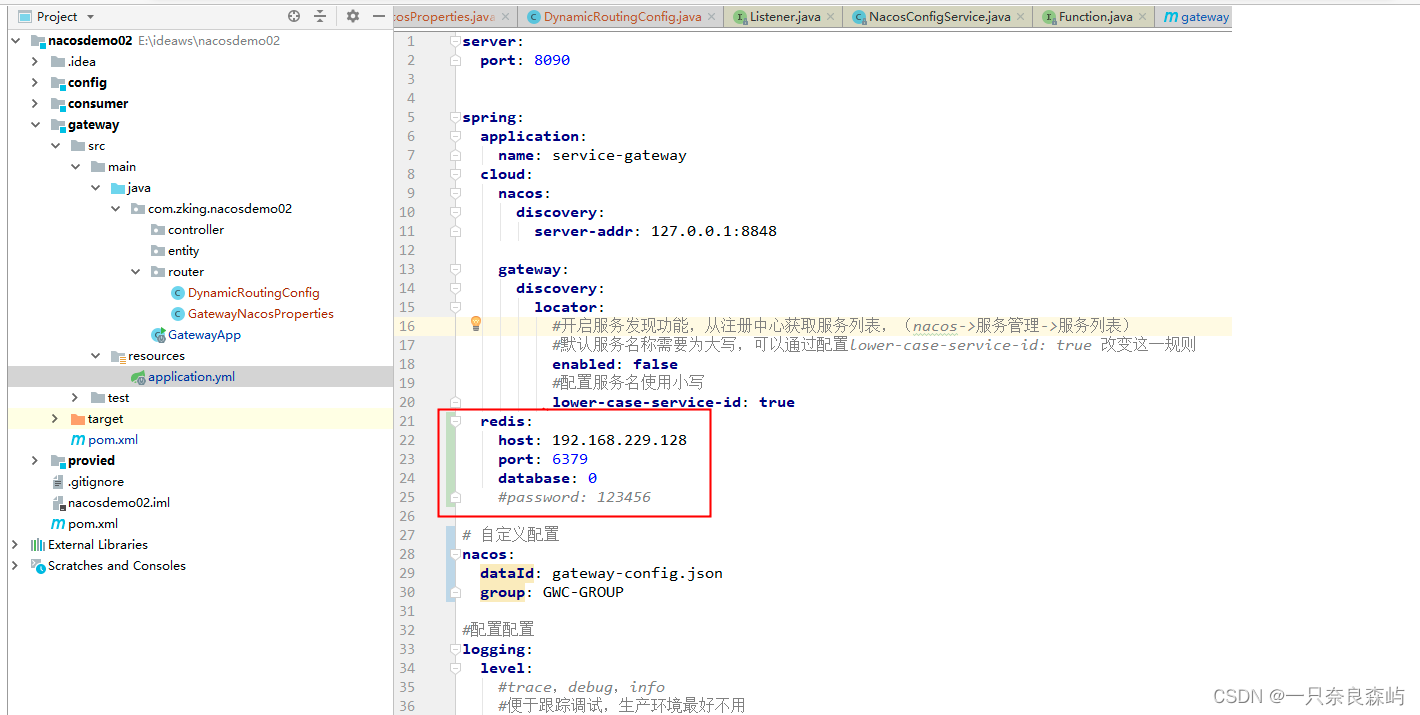Click the nacosdemo02.iml file icon
1420x715 pixels.
(x=58, y=503)
